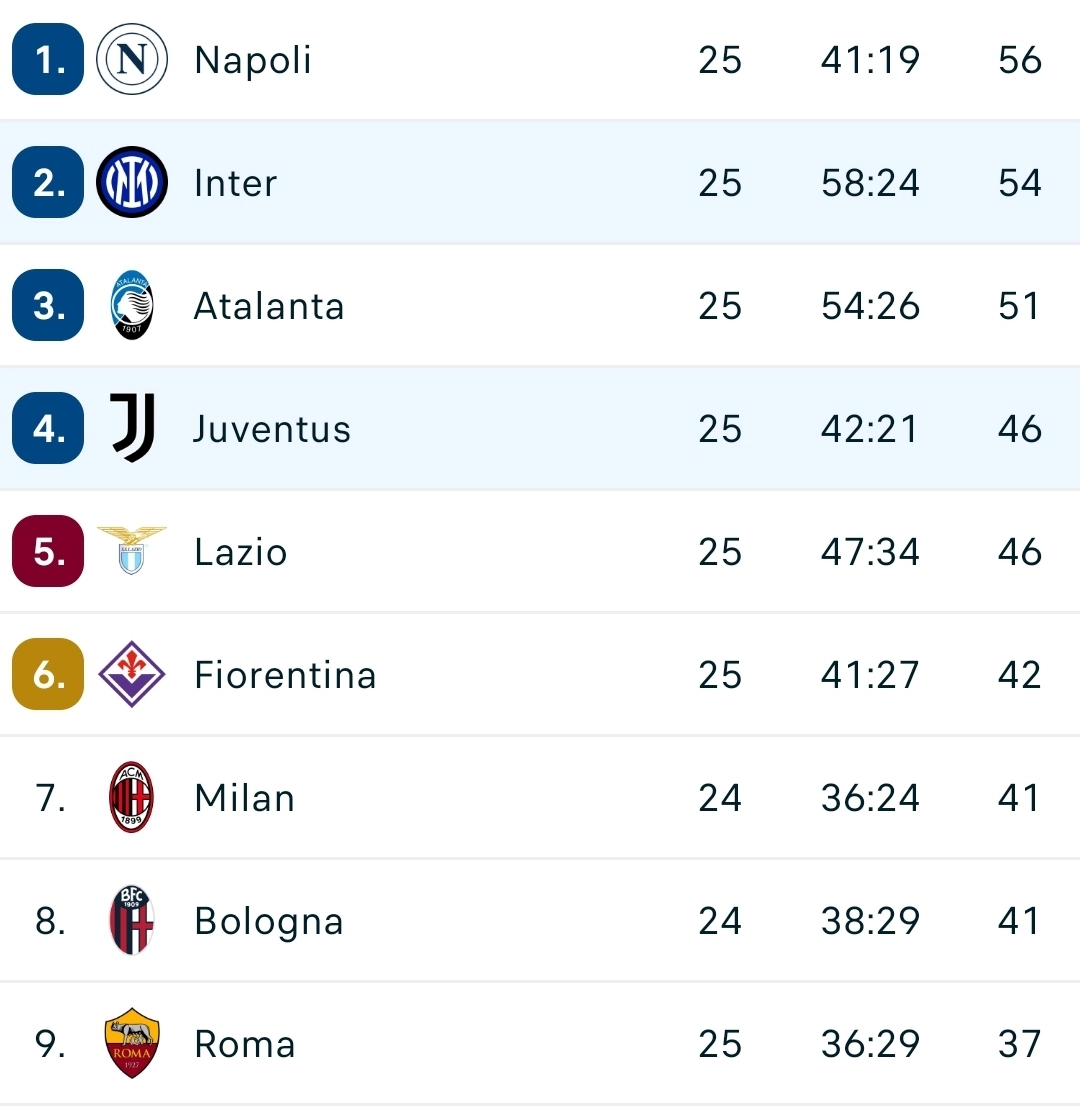
Task: Open Bologna via its BFC crest
Action: [x=130, y=920]
